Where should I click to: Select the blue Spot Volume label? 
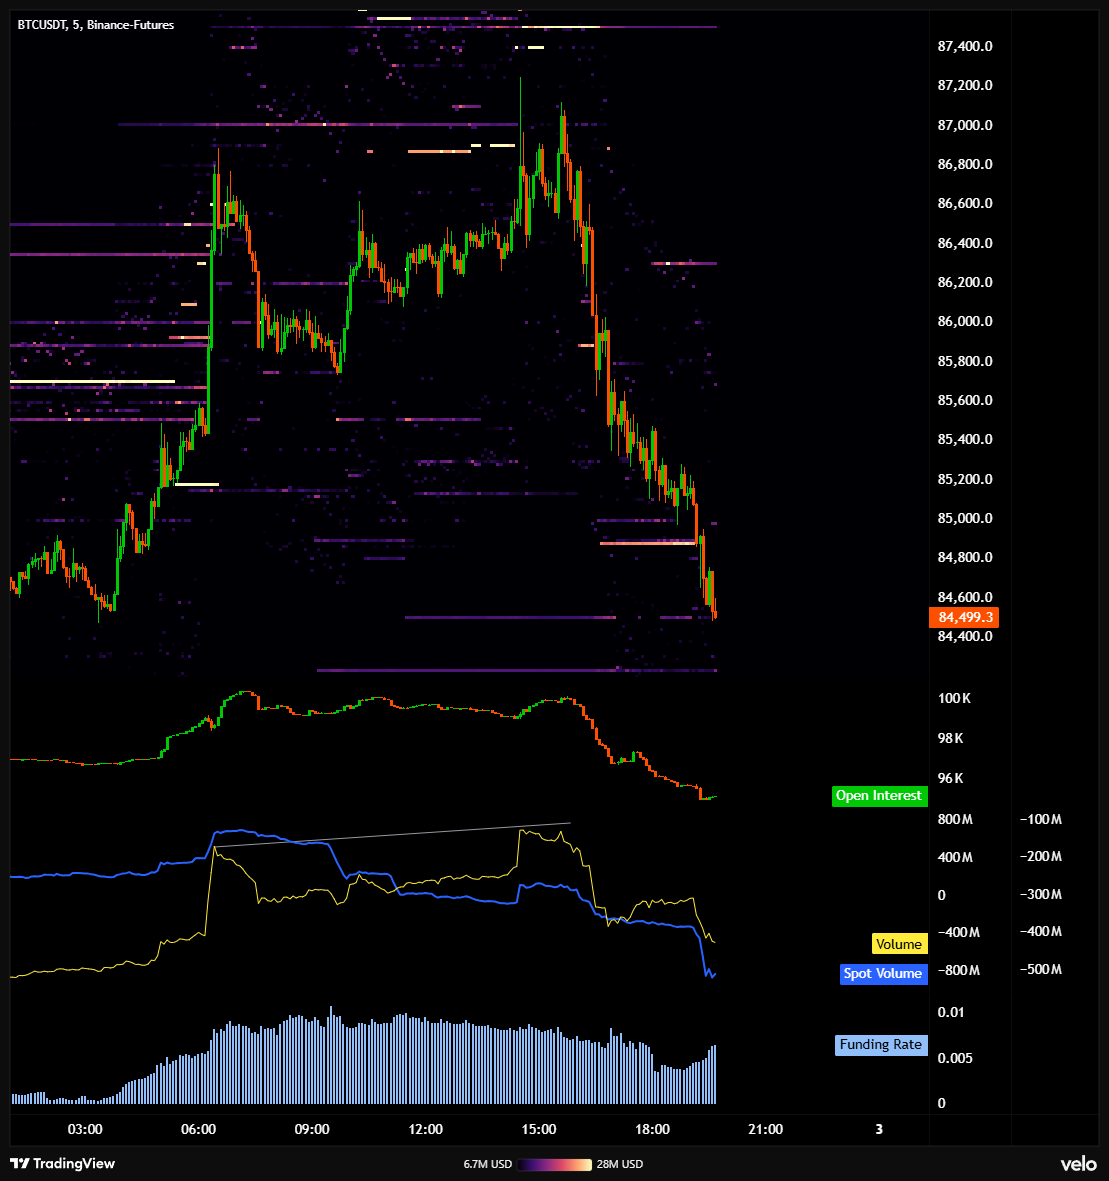pyautogui.click(x=883, y=974)
